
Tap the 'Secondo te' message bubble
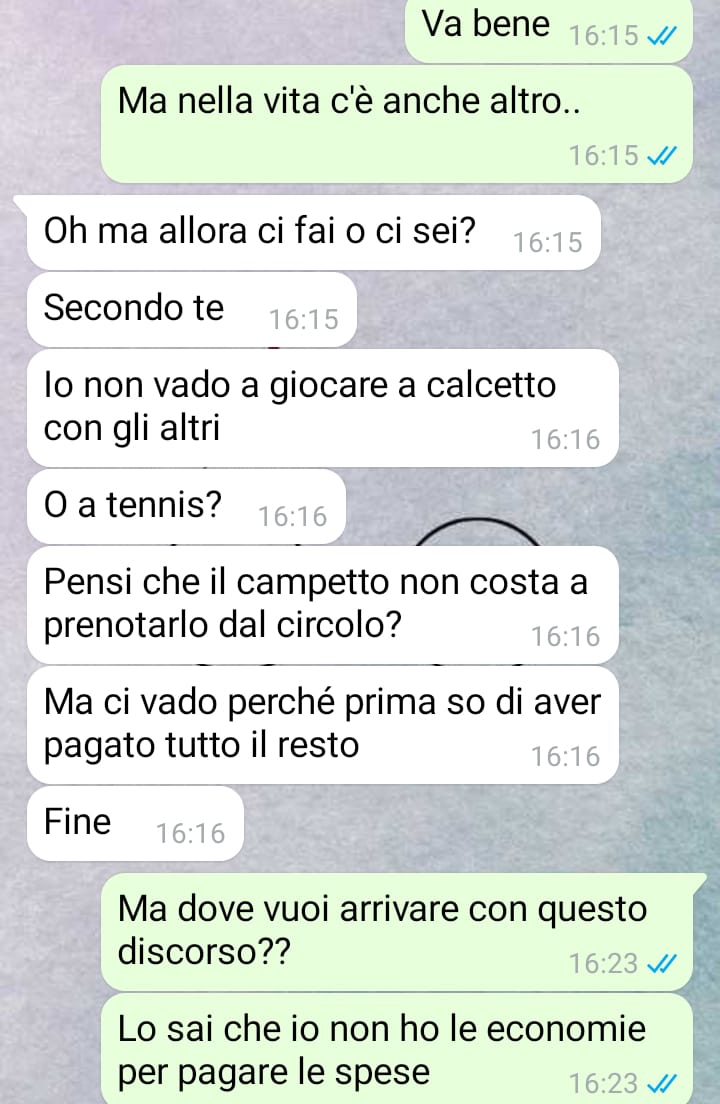tap(191, 310)
